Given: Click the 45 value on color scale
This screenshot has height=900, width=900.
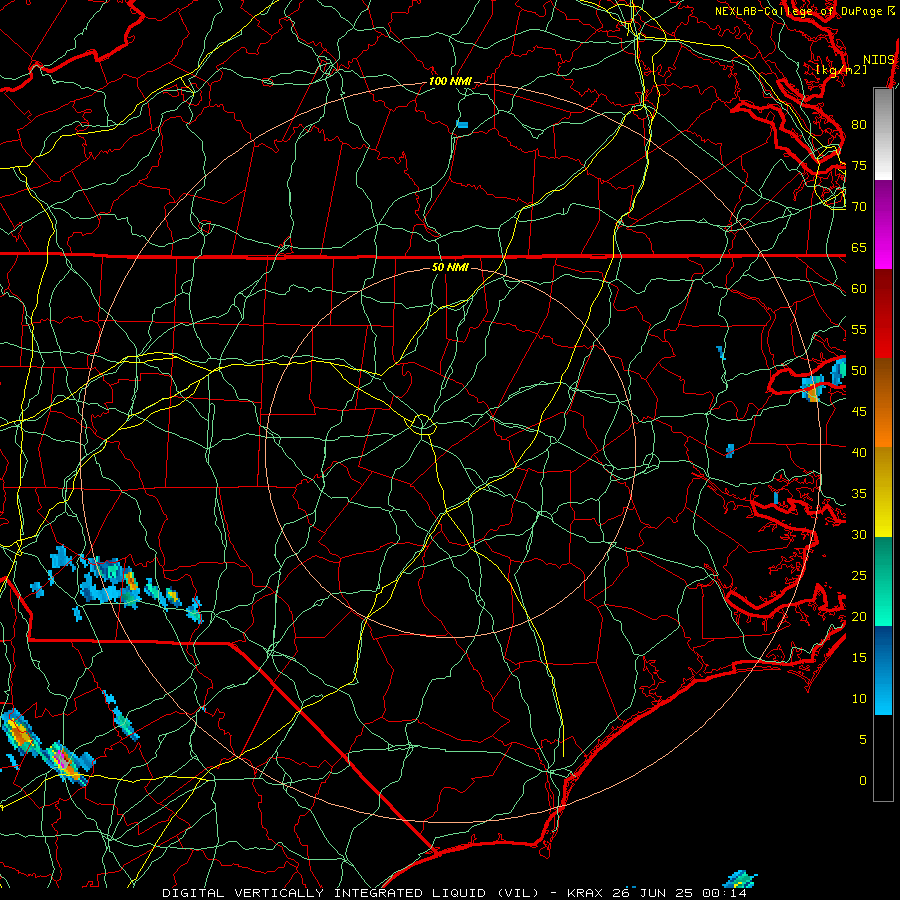Looking at the screenshot, I should 859,412.
